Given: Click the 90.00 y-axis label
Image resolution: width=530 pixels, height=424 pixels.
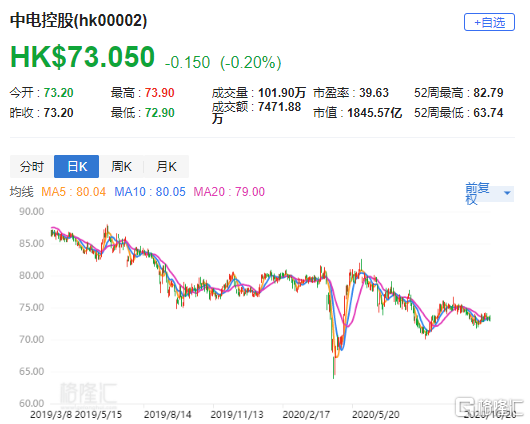Looking at the screenshot, I should (31, 212).
